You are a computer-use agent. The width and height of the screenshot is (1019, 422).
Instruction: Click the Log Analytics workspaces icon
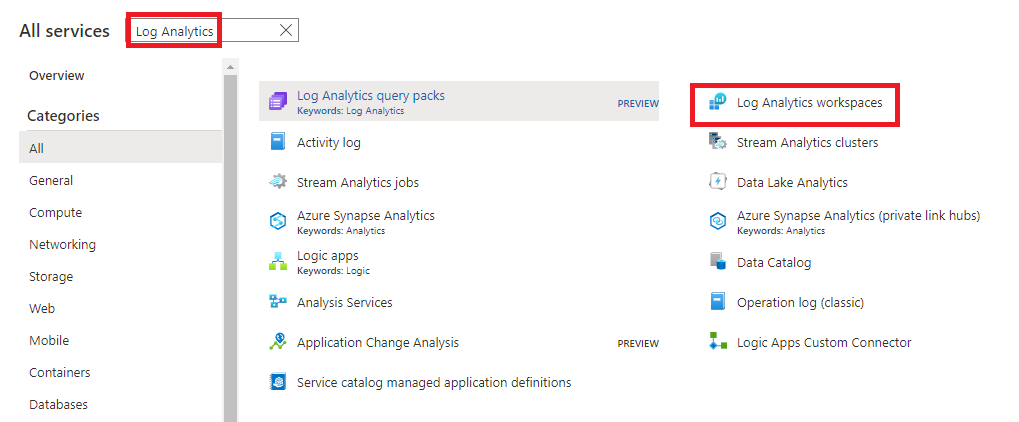point(717,101)
